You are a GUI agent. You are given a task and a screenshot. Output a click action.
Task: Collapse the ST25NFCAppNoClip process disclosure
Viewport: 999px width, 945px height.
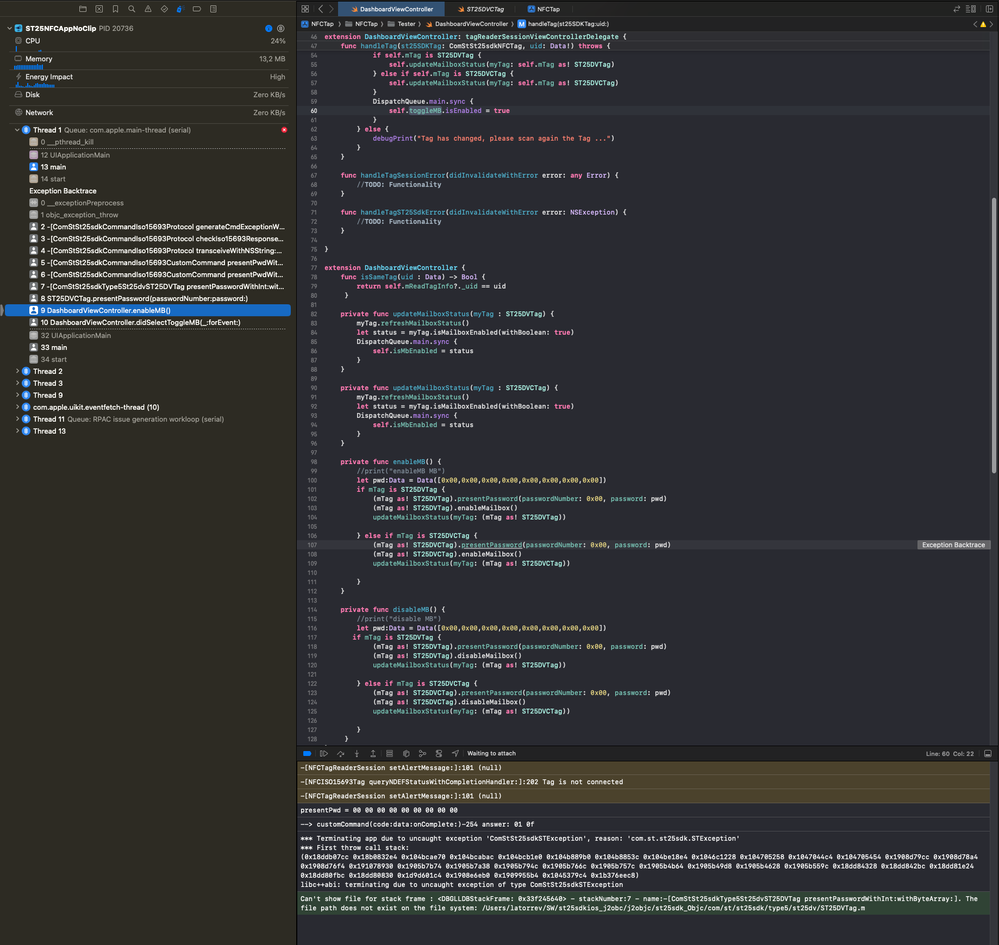click(8, 28)
